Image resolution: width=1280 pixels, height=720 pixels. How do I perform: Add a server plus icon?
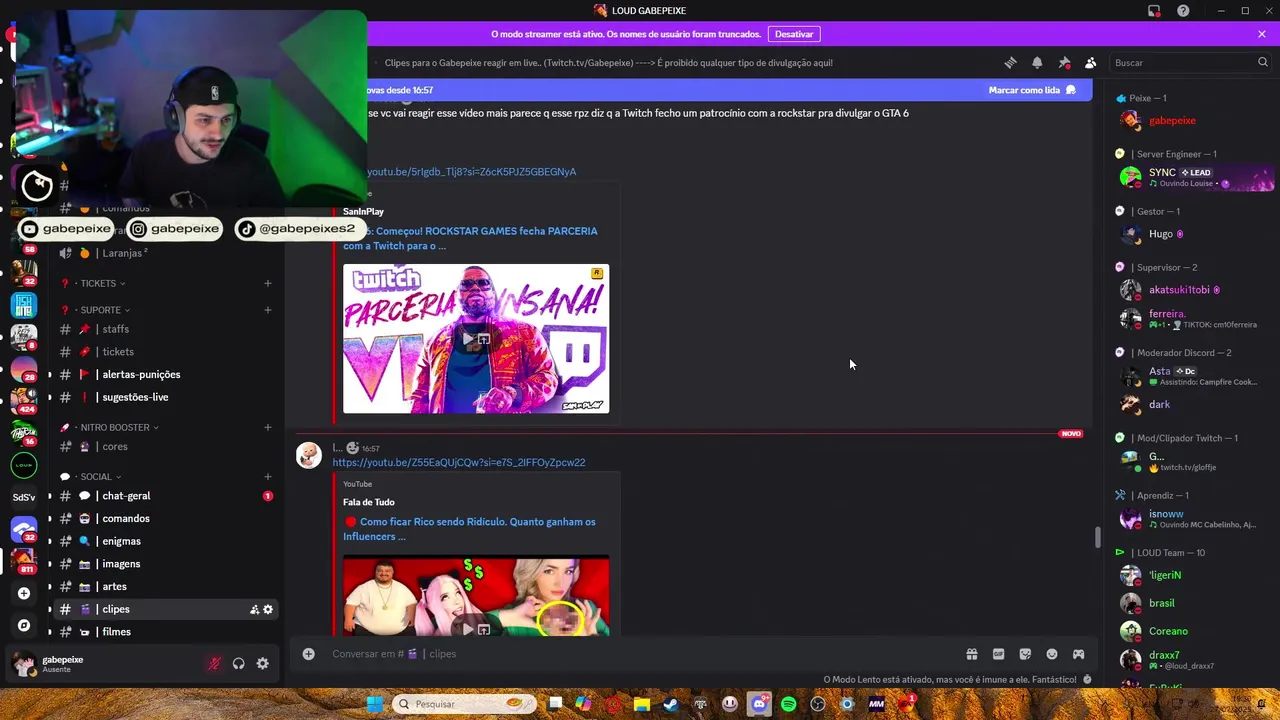click(24, 593)
